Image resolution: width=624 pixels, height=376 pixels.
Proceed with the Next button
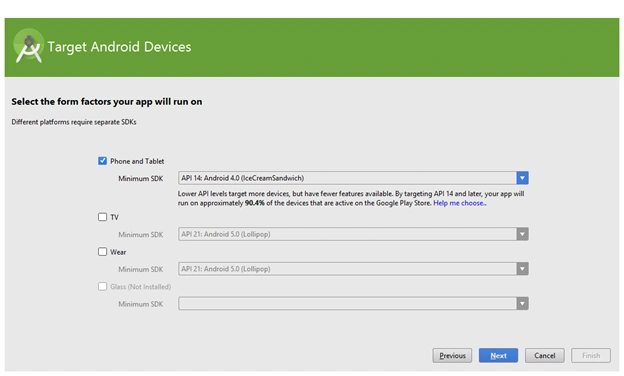pyautogui.click(x=498, y=355)
